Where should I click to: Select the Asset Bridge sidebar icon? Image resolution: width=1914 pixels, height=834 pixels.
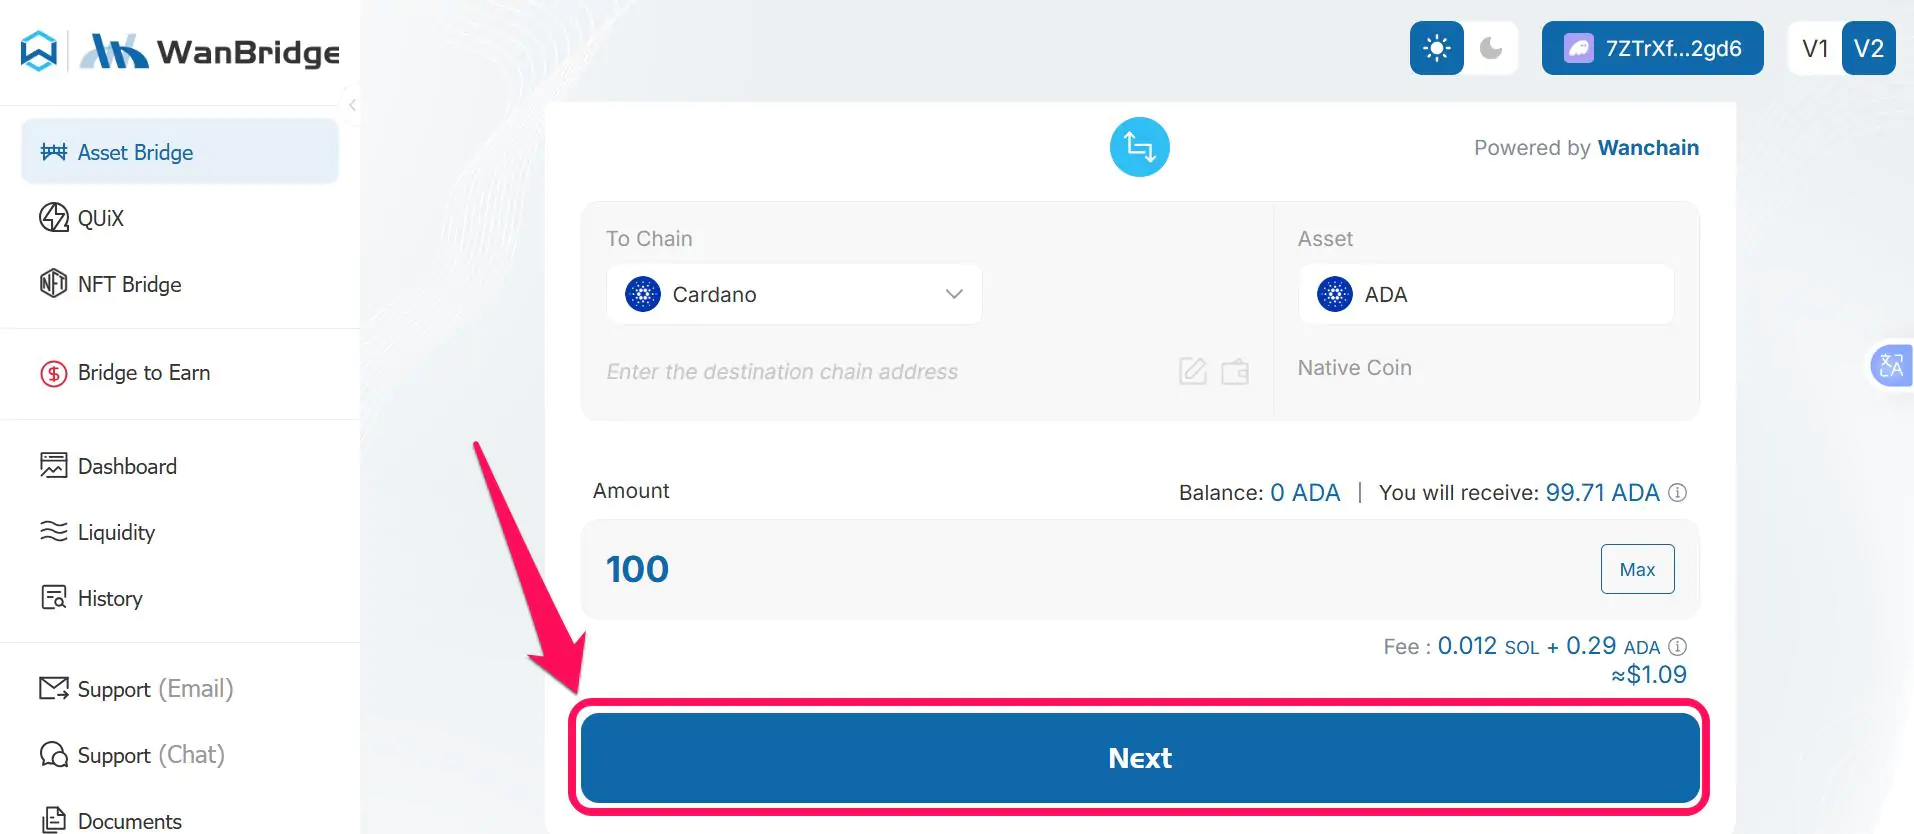pyautogui.click(x=53, y=151)
